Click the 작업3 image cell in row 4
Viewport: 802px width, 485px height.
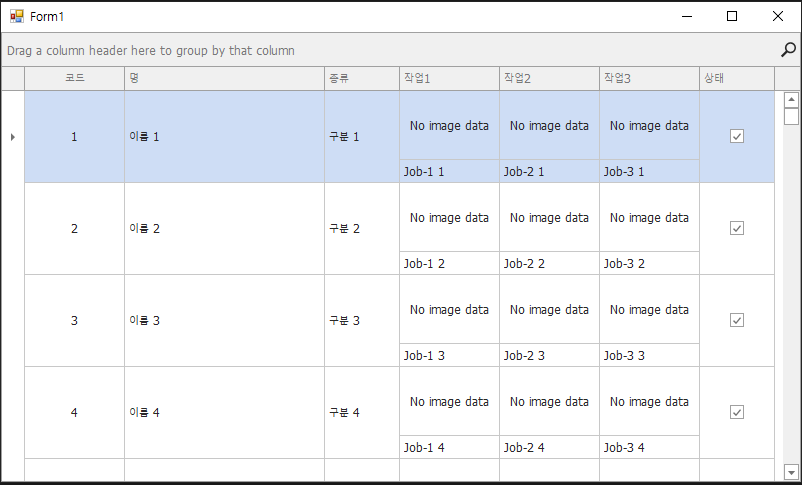click(x=650, y=402)
